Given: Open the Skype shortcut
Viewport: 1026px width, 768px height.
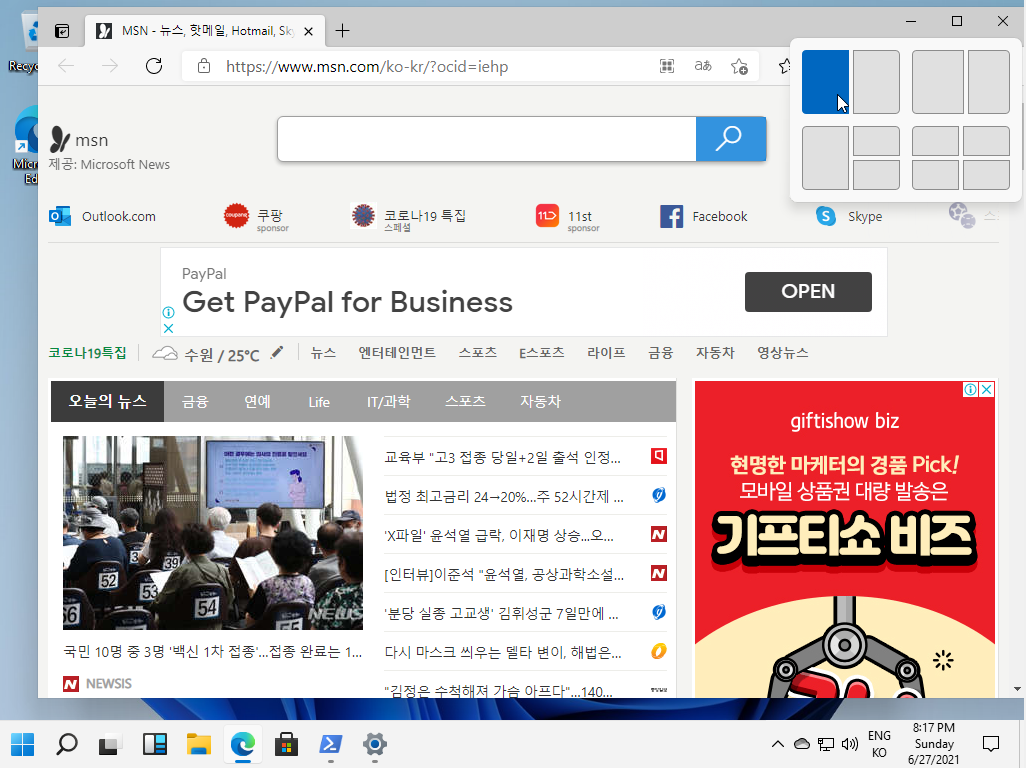Looking at the screenshot, I should 849,217.
